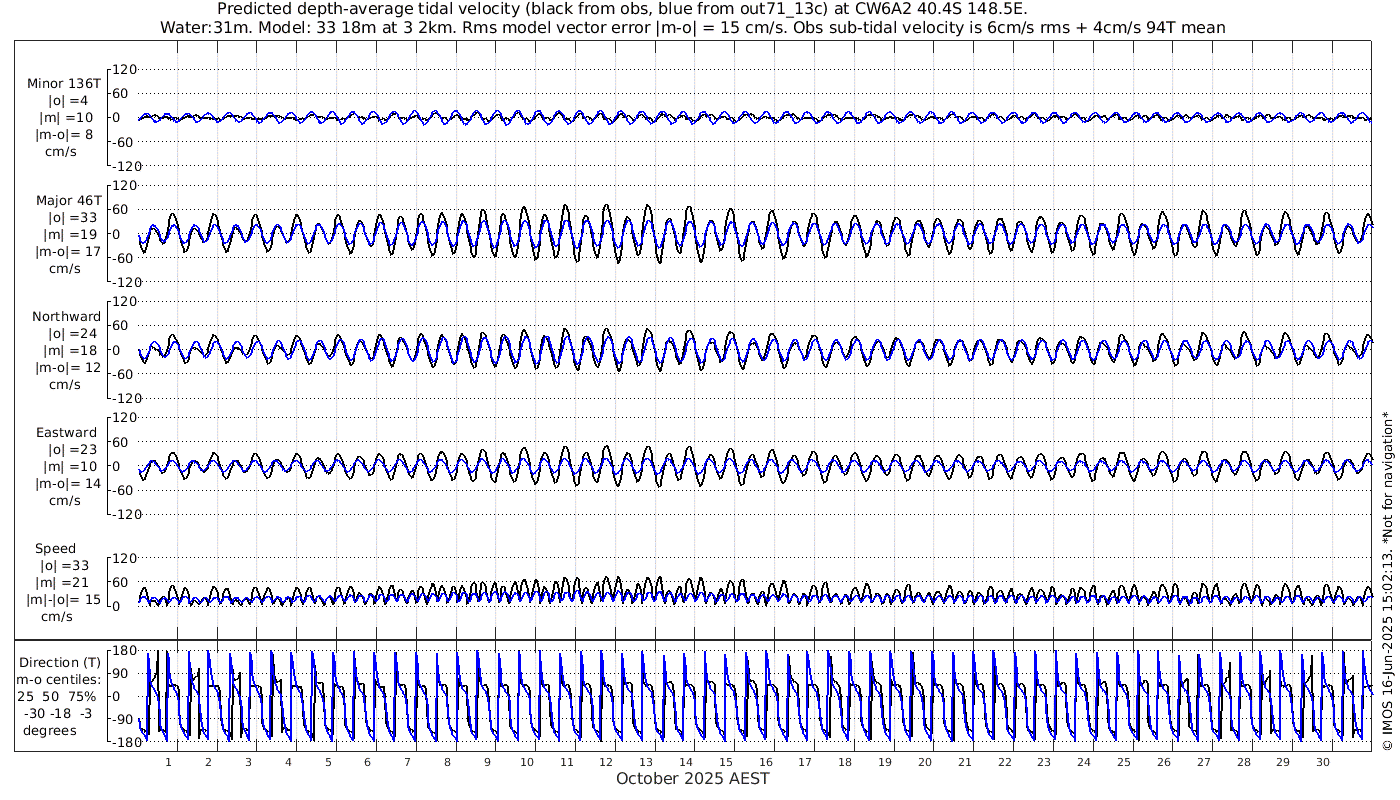Click the subtitle line starting "Water:31m. Model:"

tap(692, 28)
